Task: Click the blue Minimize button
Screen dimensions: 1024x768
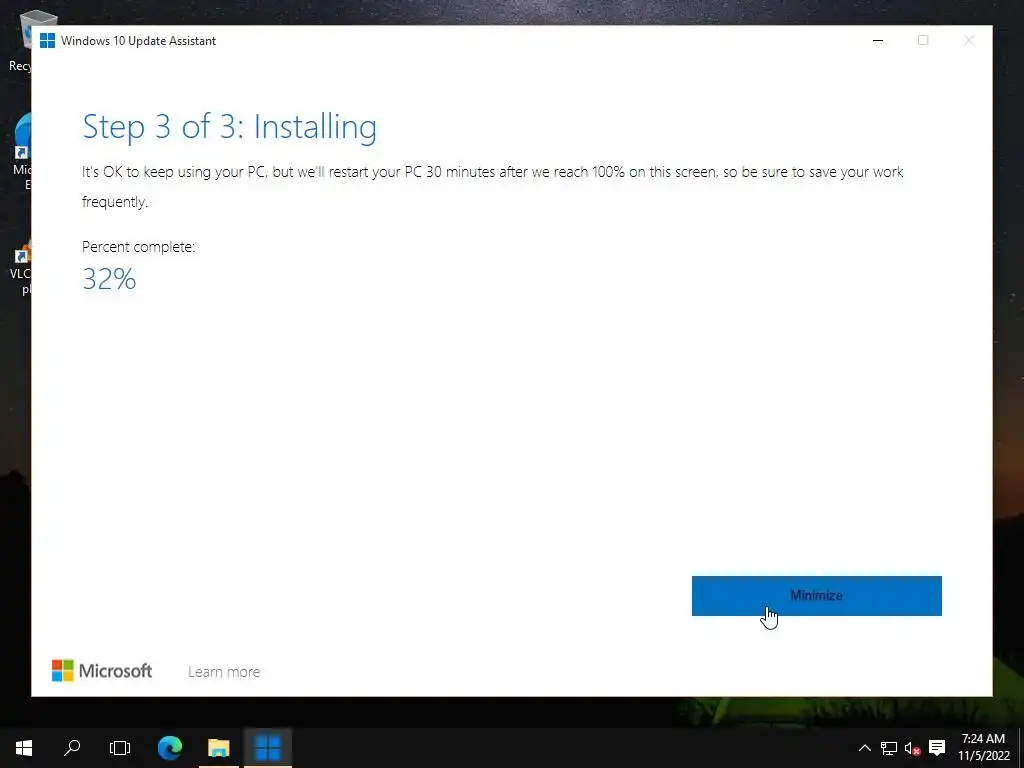Action: pos(816,596)
